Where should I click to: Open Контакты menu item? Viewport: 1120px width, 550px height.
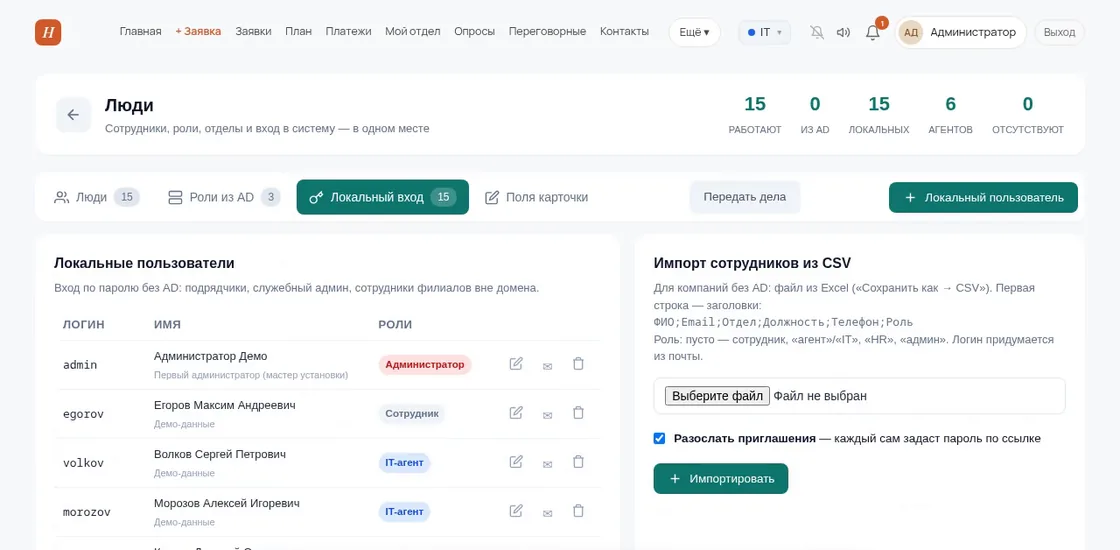tap(624, 31)
